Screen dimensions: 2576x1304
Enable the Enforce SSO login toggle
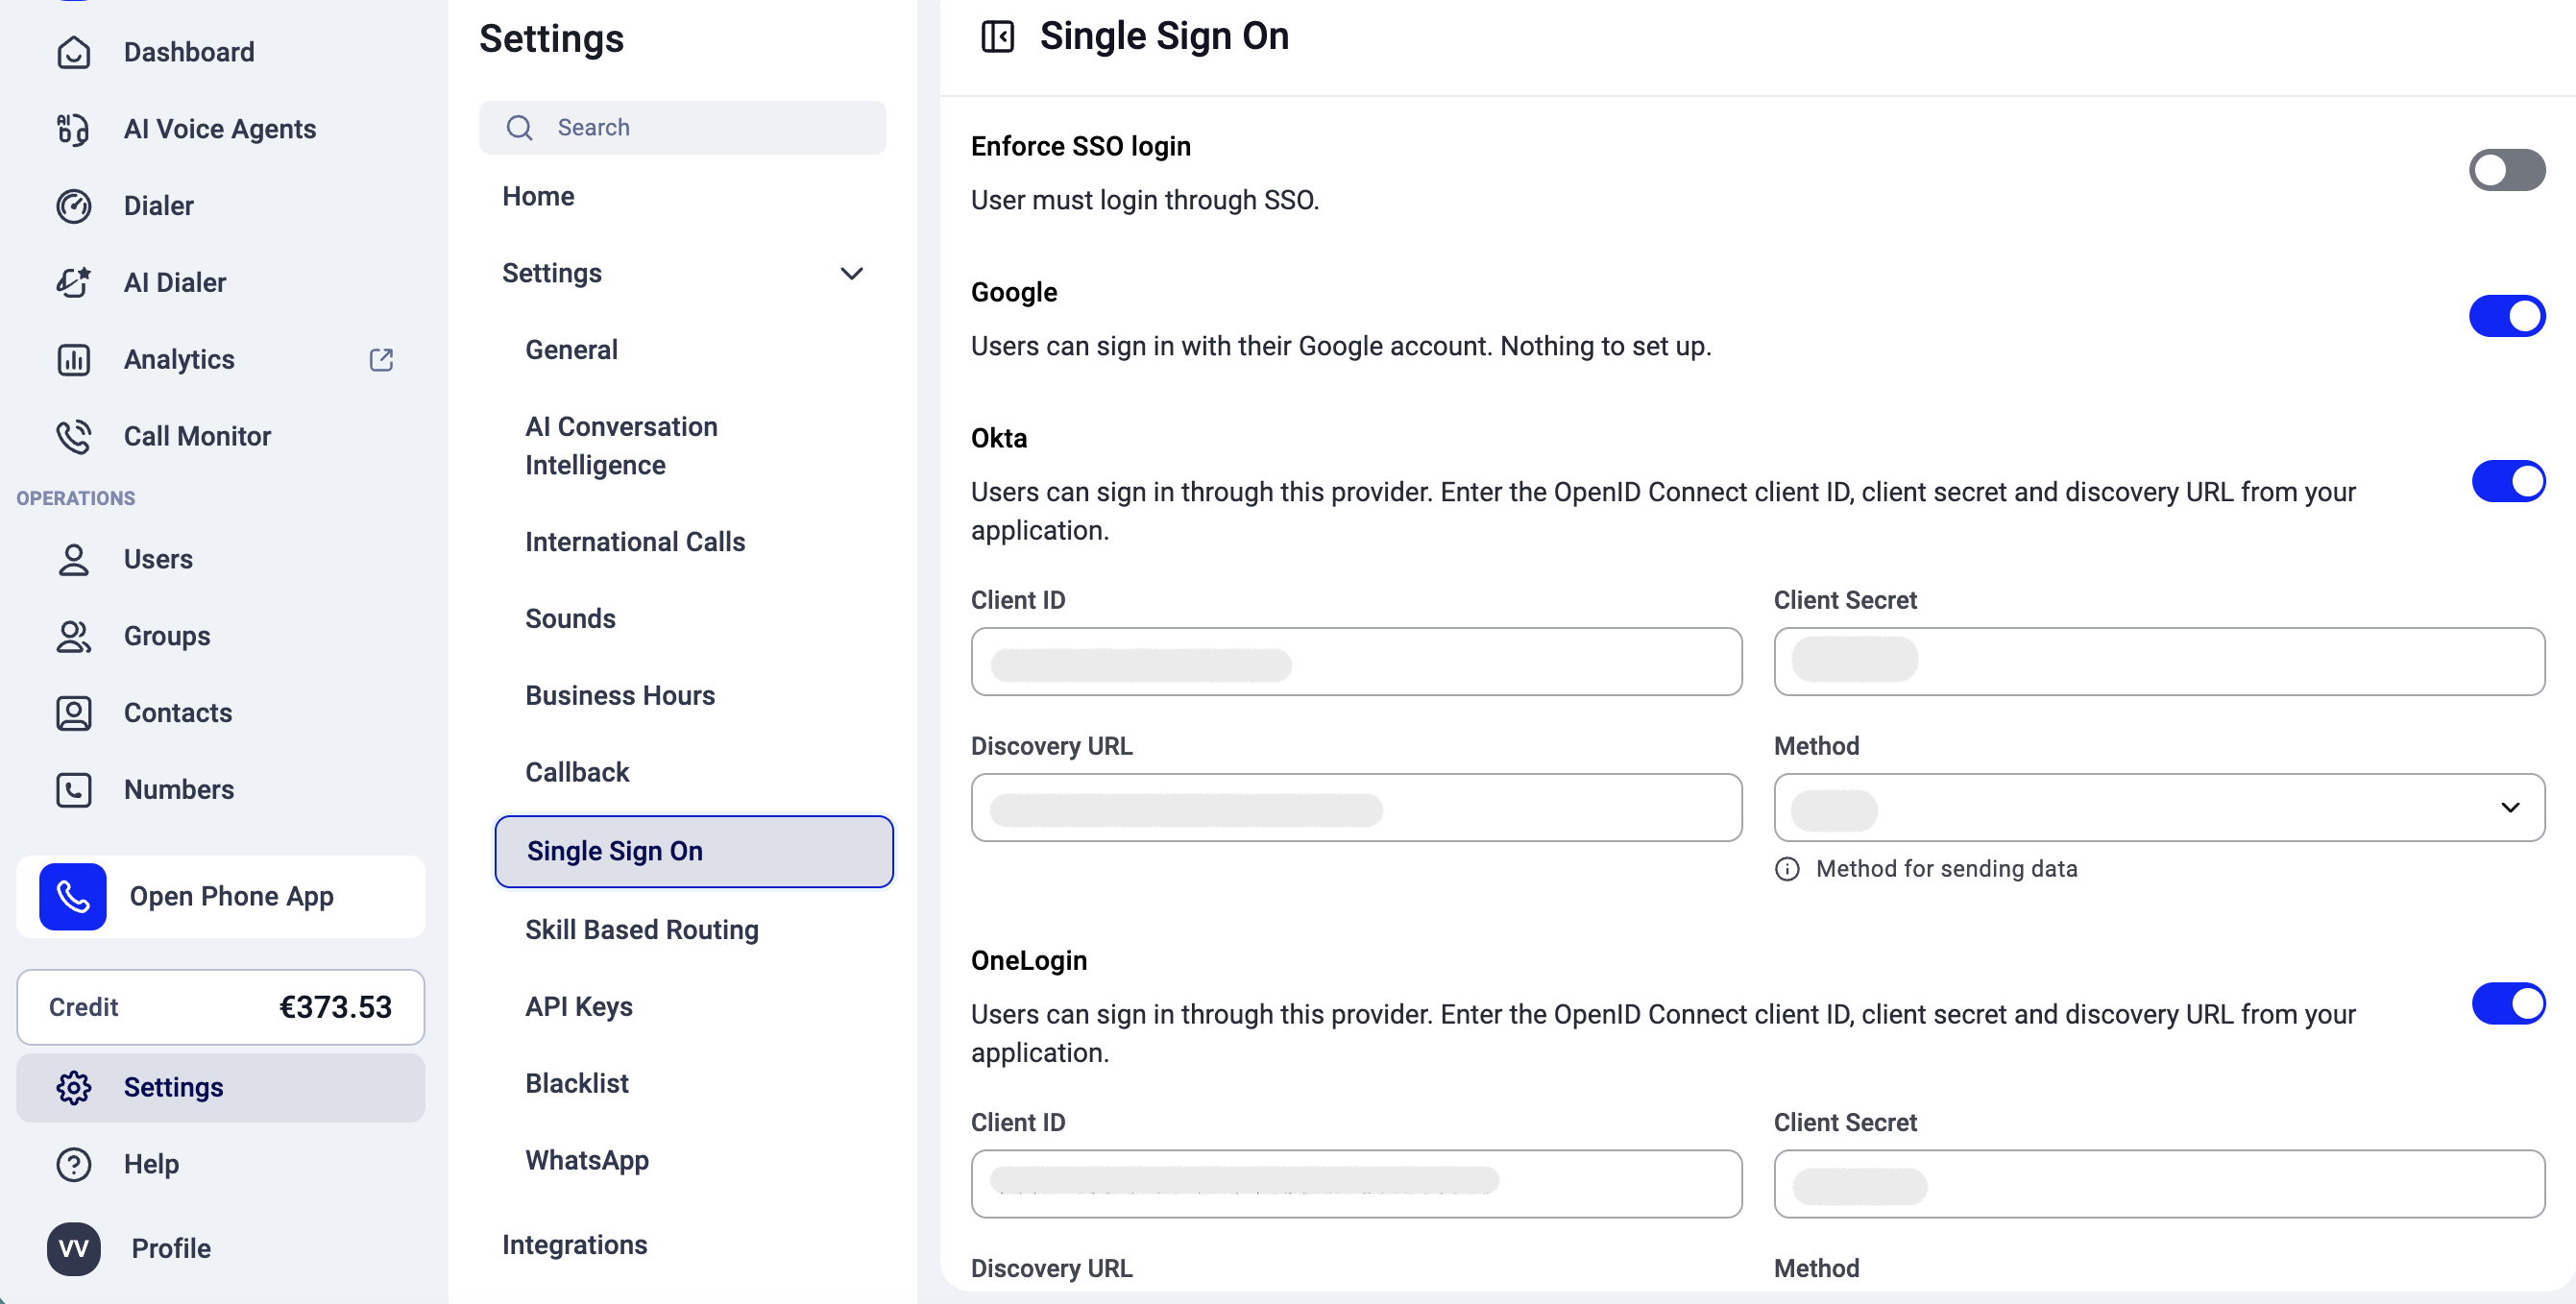click(2506, 170)
